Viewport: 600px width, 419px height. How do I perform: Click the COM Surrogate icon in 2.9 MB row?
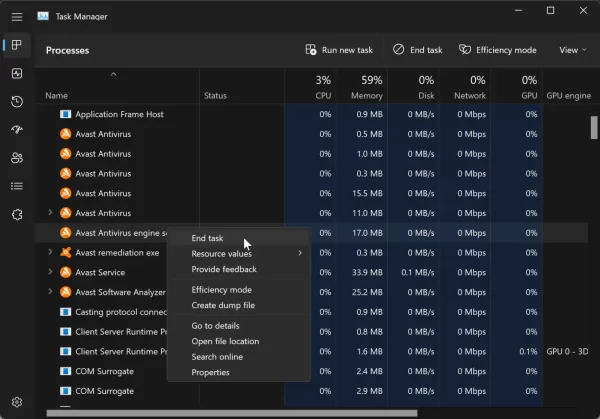pos(65,391)
